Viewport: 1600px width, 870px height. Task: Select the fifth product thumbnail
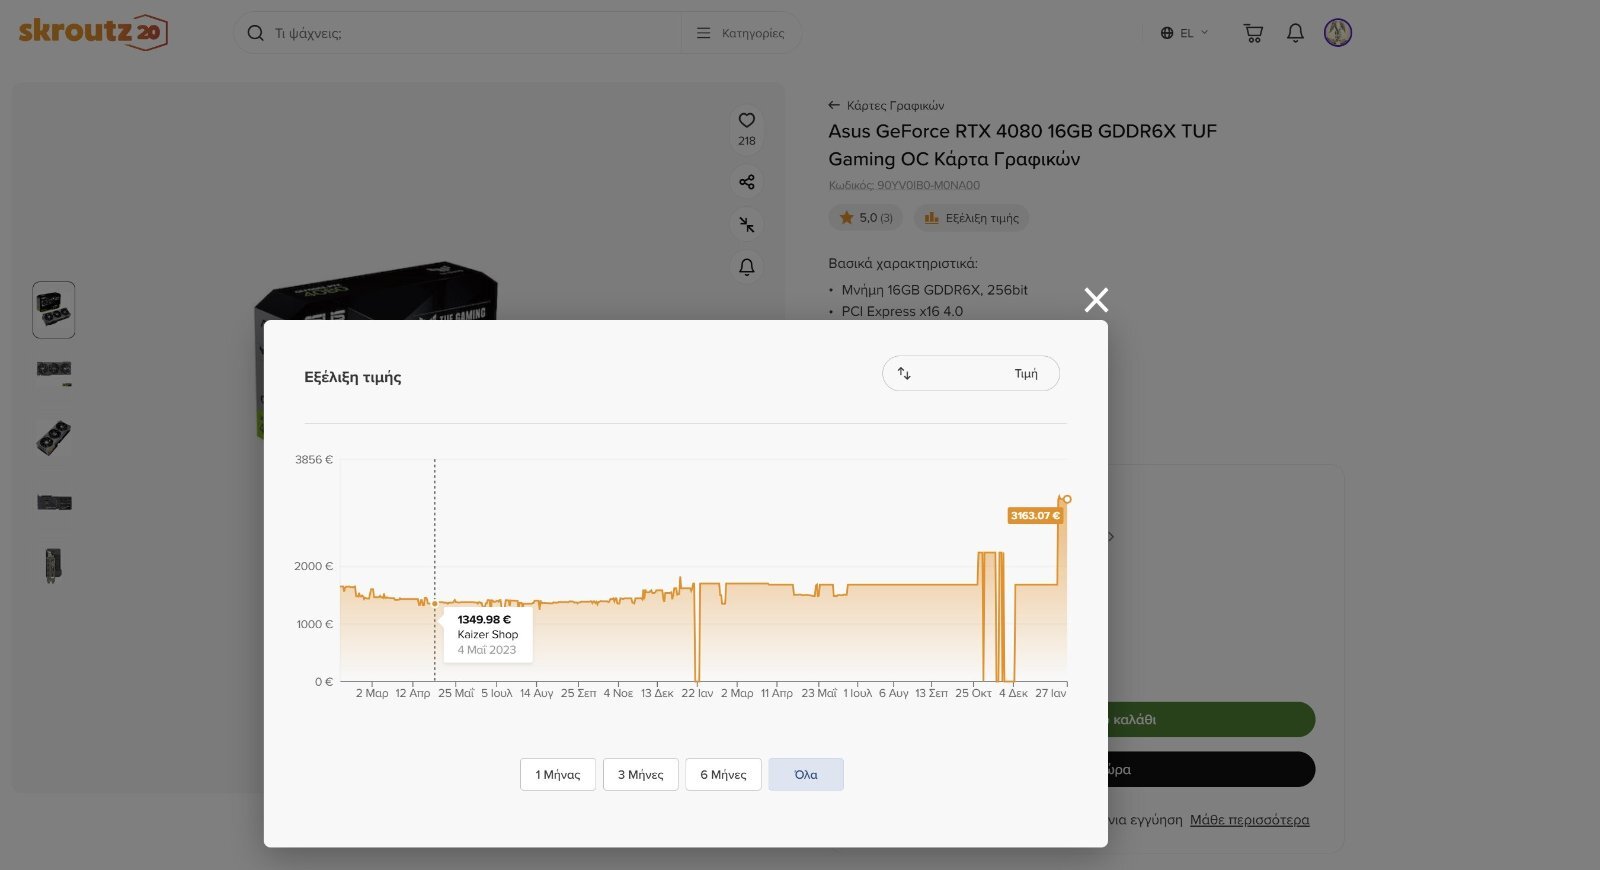(54, 565)
